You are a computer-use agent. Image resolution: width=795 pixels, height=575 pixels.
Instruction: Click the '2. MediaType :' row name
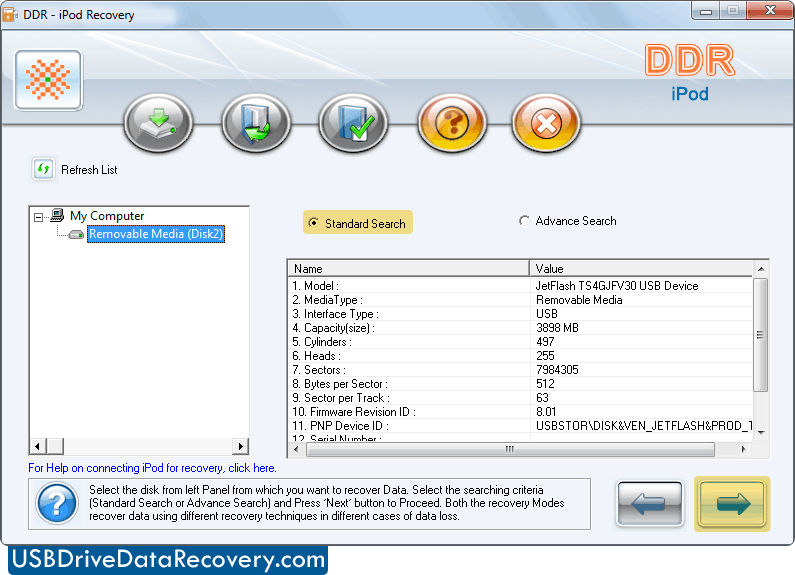click(x=328, y=300)
